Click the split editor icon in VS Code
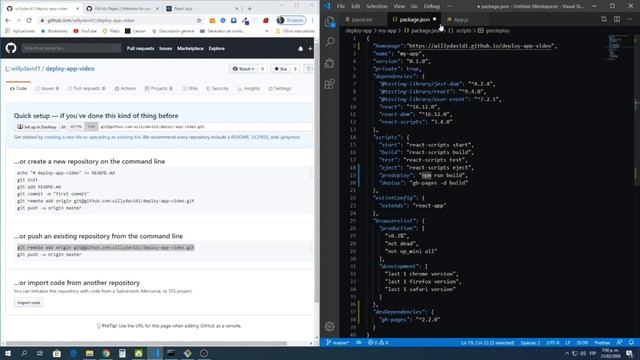 [x=617, y=19]
